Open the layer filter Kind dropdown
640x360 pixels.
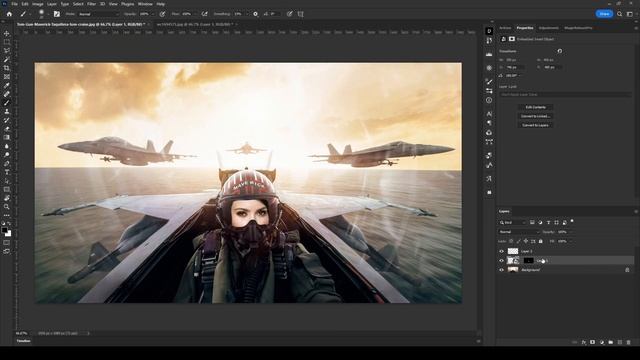pos(513,222)
